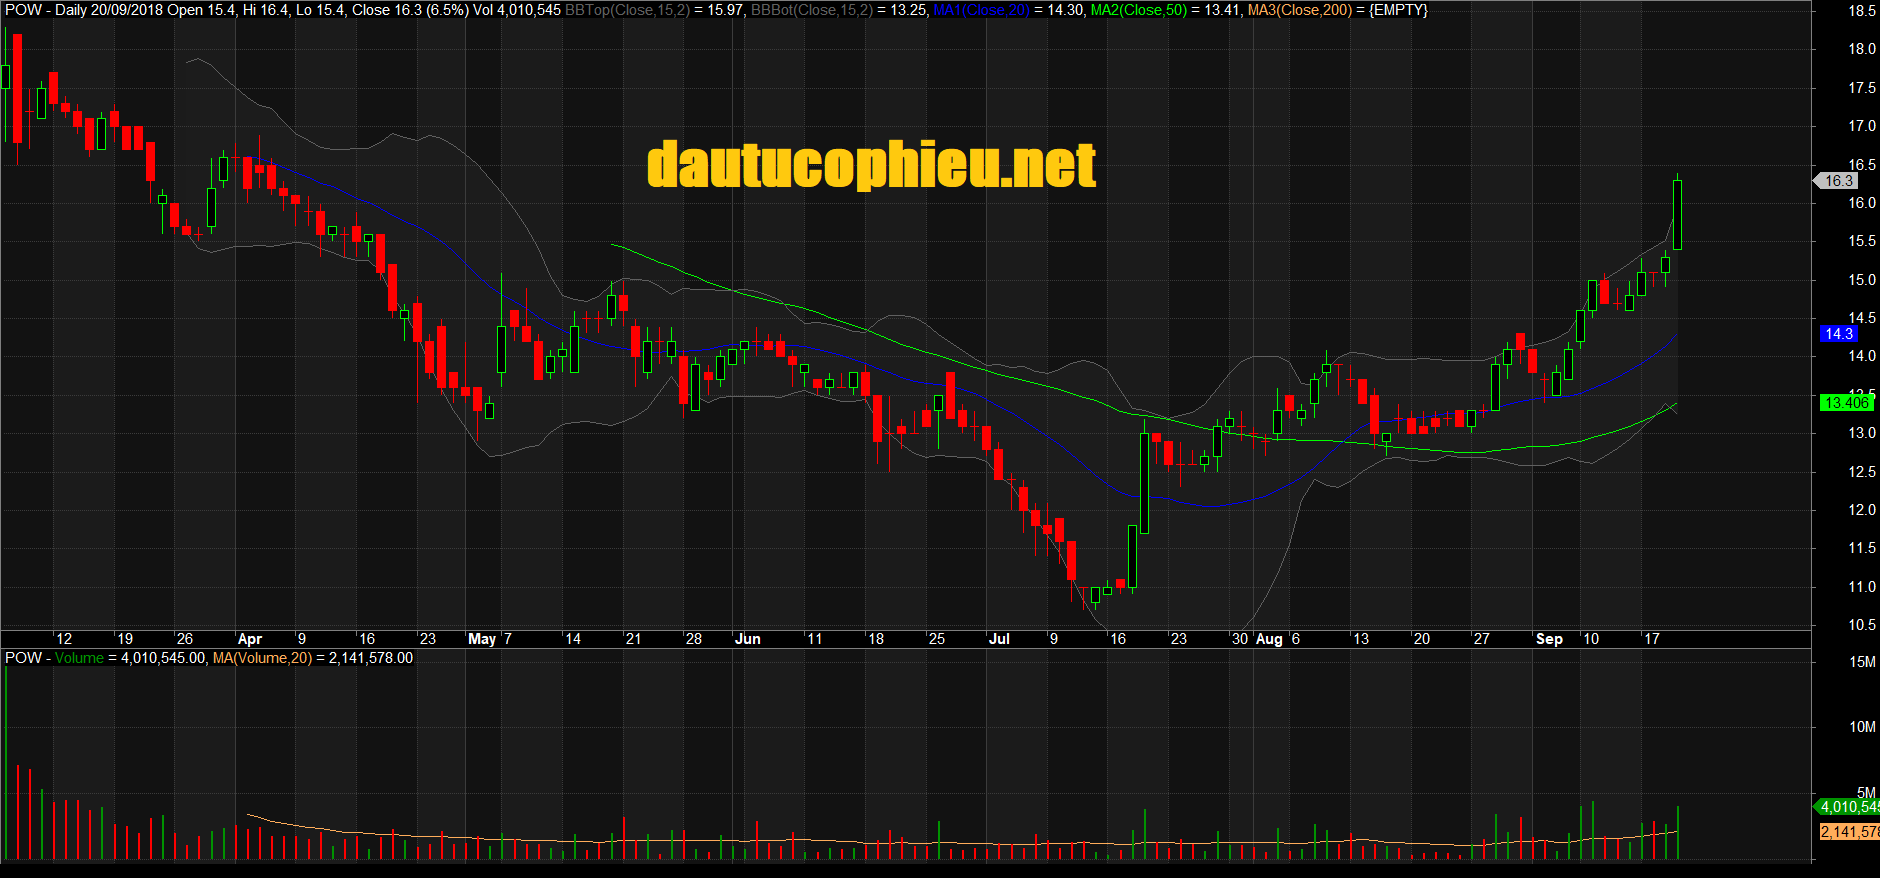The image size is (1880, 878).
Task: Click the 17.0 price axis label
Action: 1862,126
